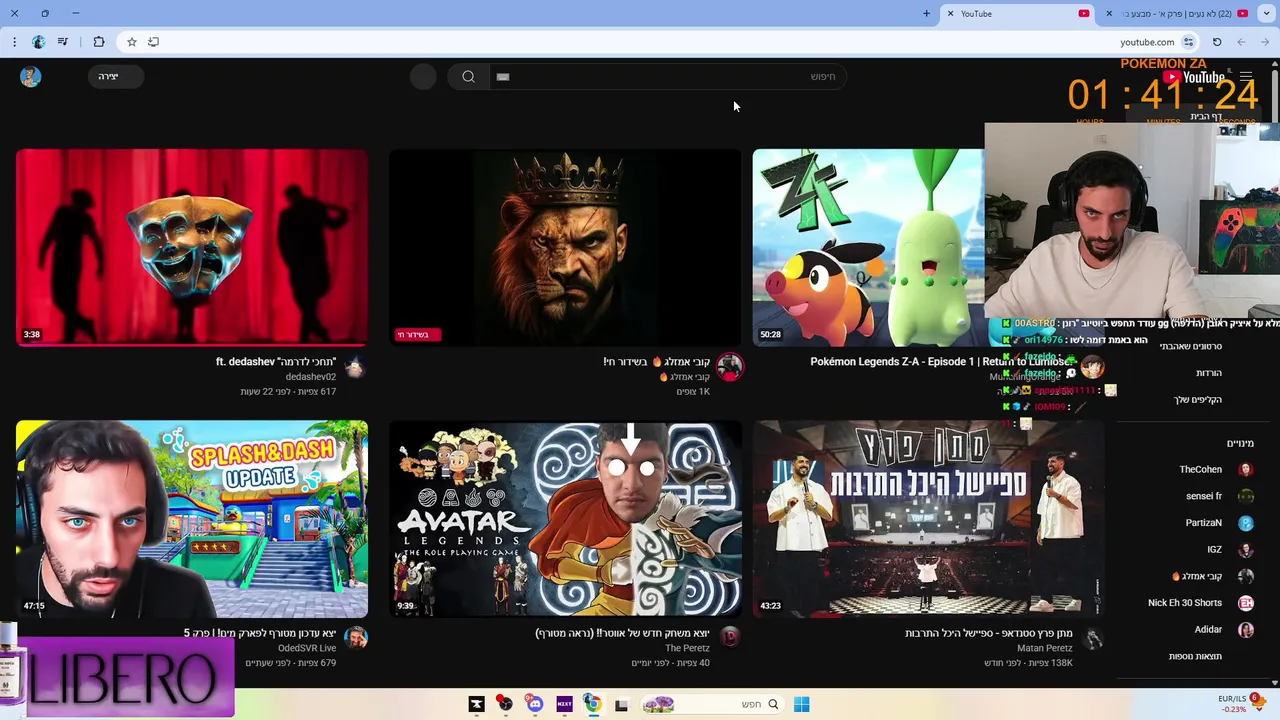The image size is (1280, 720).
Task: Open a new tab with plus button
Action: coord(926,14)
